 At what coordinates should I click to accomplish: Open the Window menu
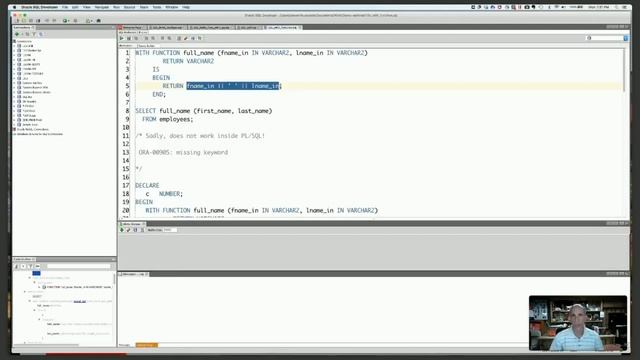pyautogui.click(x=172, y=7)
